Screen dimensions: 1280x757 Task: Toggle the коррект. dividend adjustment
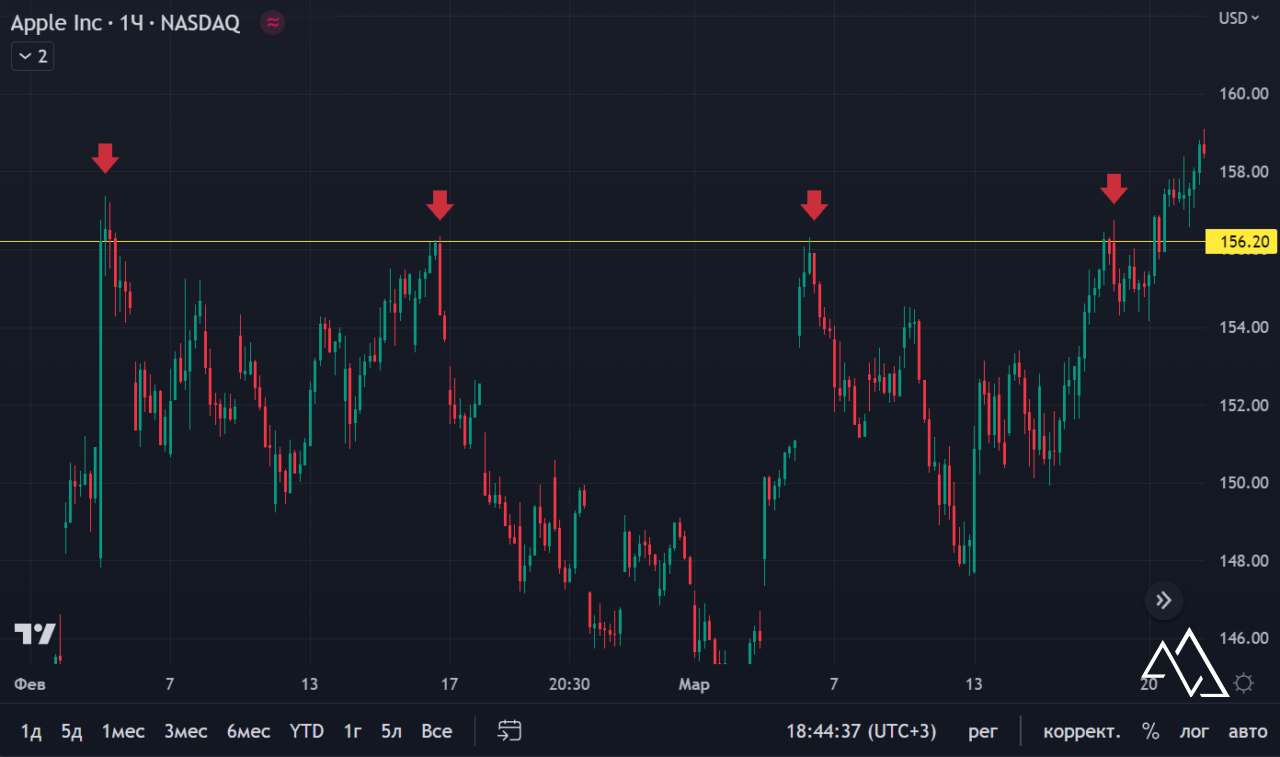pyautogui.click(x=1082, y=731)
